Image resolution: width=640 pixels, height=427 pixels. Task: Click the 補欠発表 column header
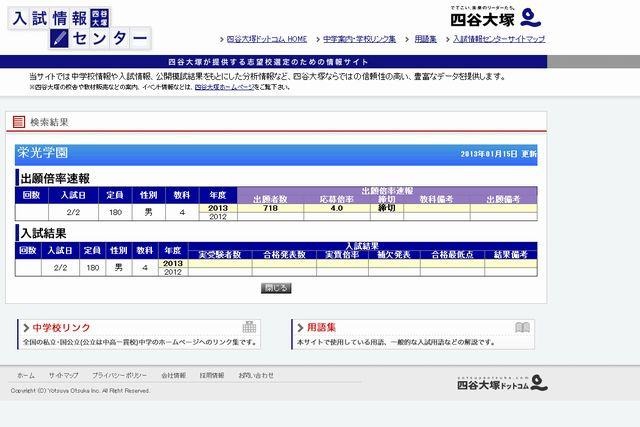tap(393, 255)
